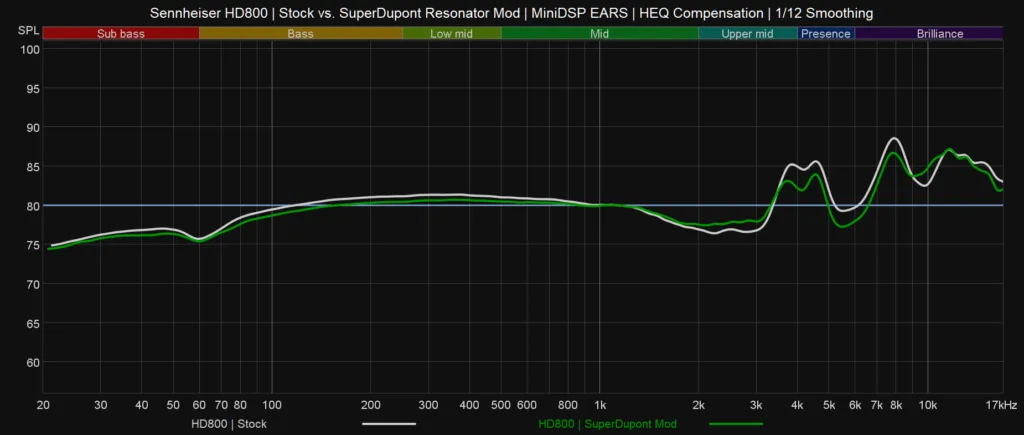The height and width of the screenshot is (435, 1024).
Task: Click the 800 frequency axis label
Action: [568, 406]
